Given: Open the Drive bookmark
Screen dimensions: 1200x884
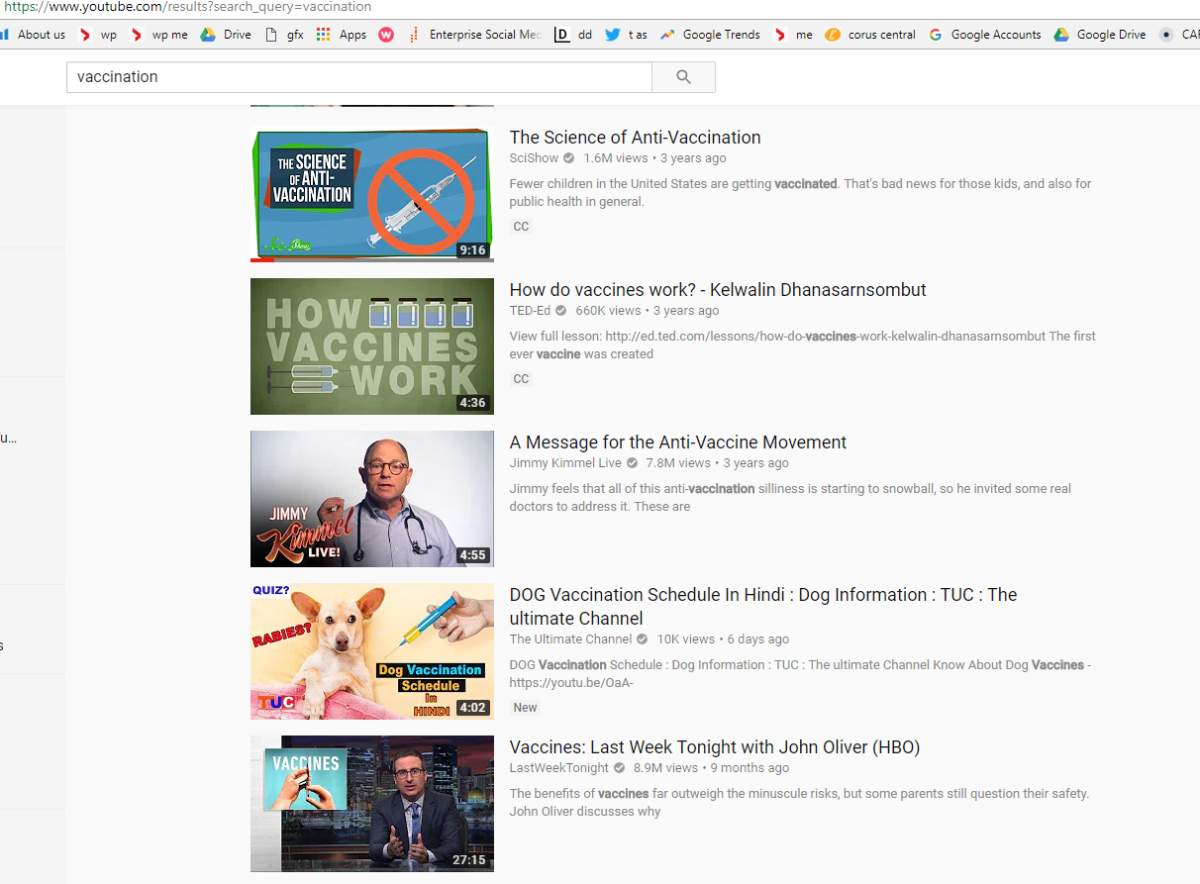Looking at the screenshot, I should point(226,34).
